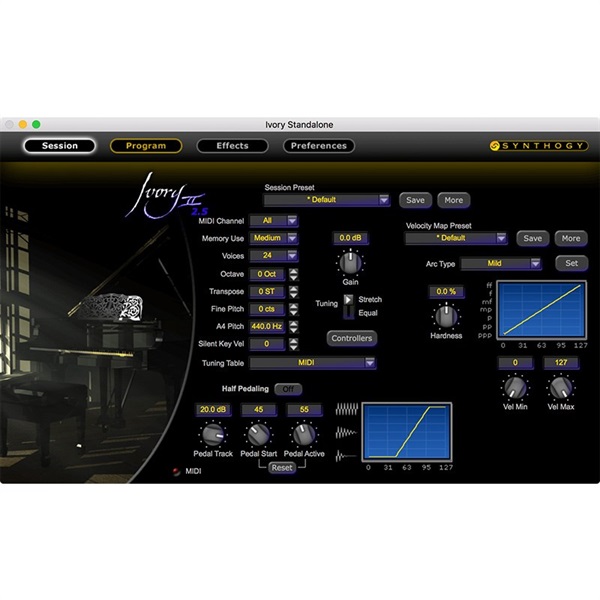Open the Velocity Map Preset dropdown

coord(456,238)
